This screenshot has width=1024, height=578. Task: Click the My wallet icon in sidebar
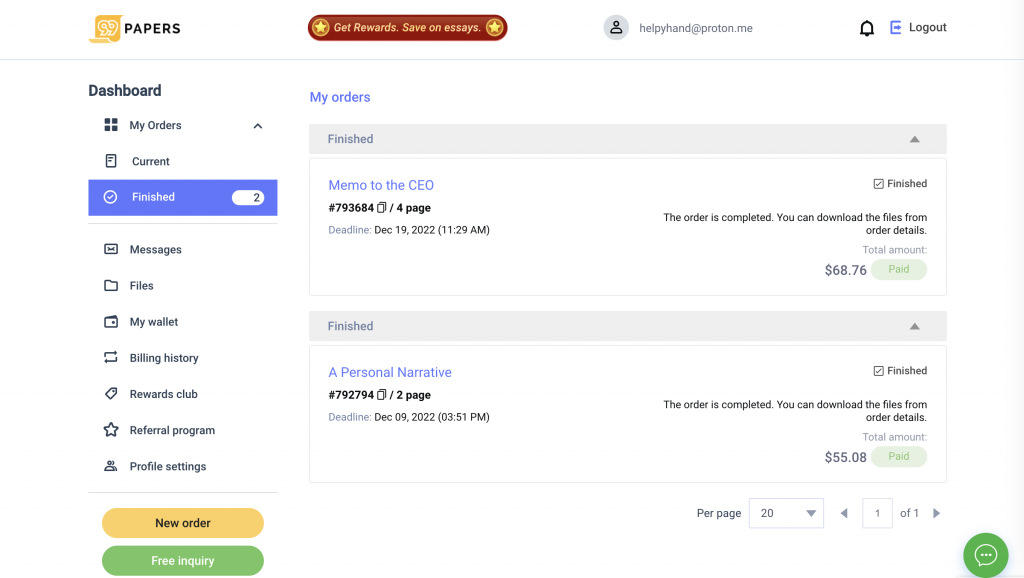pyautogui.click(x=111, y=322)
